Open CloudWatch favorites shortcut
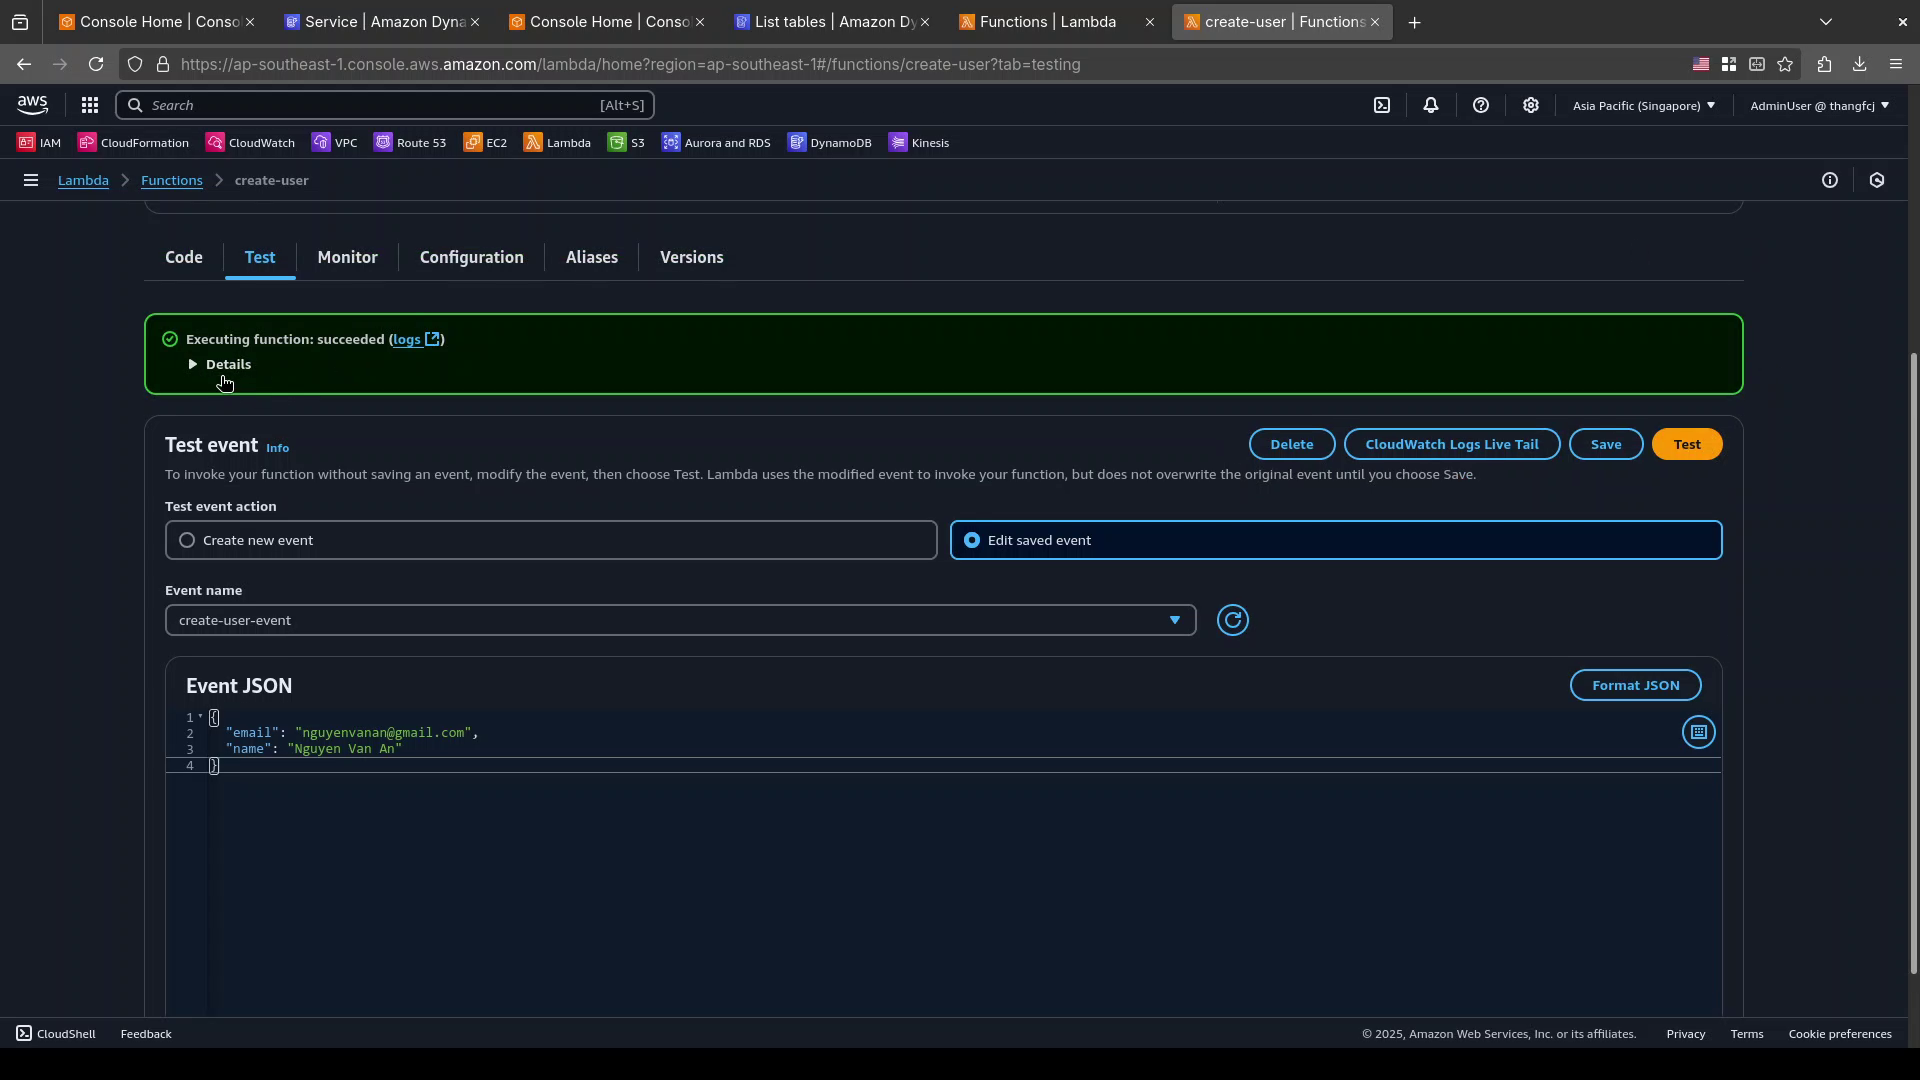This screenshot has width=1920, height=1080. point(251,143)
